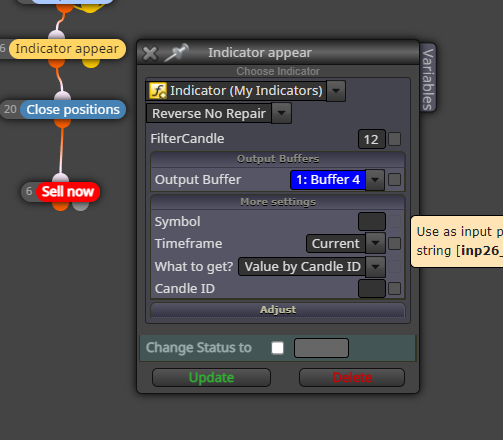
Task: Click the Candle ID input field
Action: coord(372,289)
